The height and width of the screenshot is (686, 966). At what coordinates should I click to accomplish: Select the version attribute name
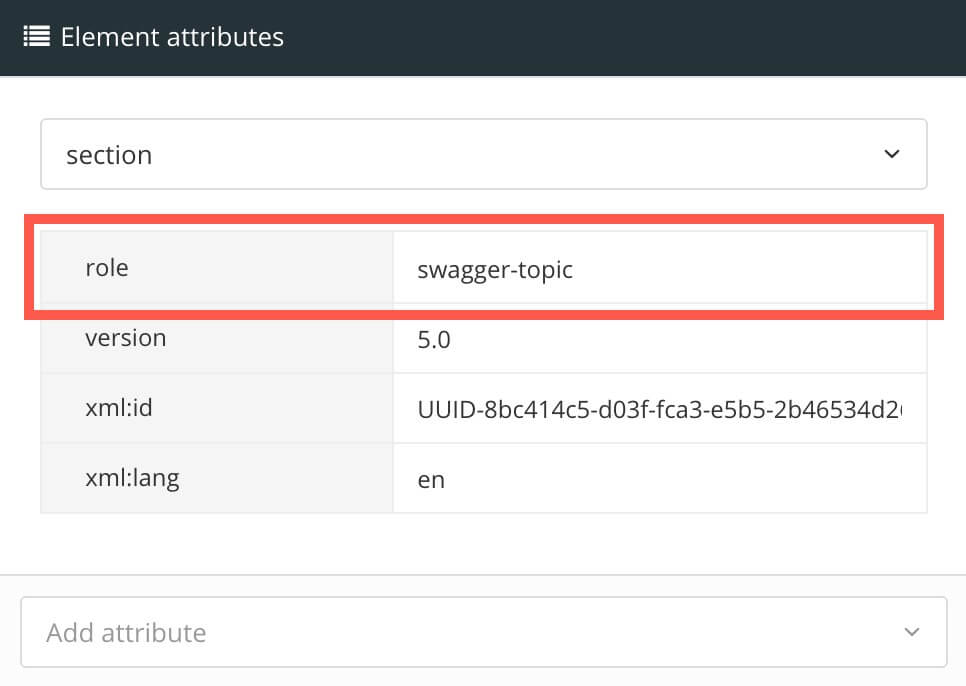point(126,338)
